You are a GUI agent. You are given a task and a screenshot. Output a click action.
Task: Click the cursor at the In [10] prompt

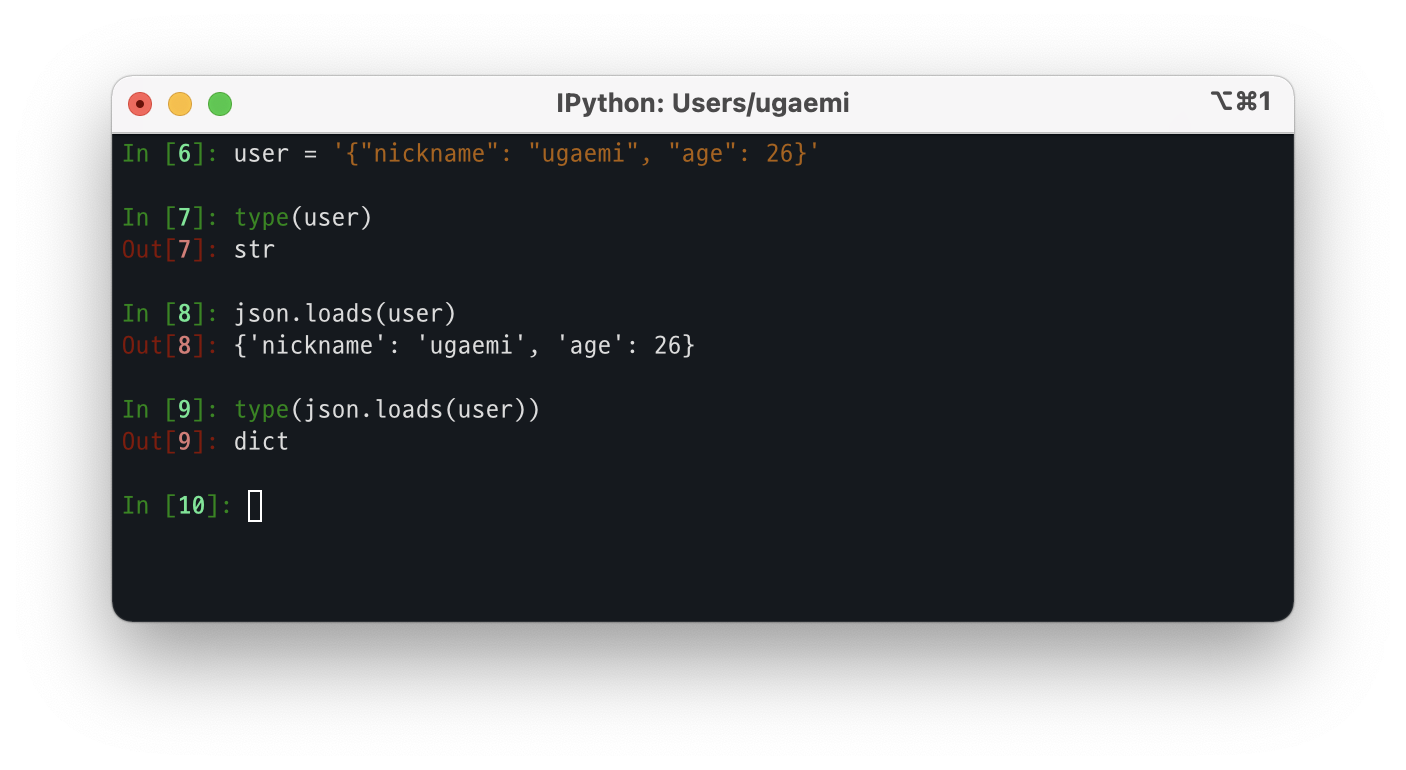tap(255, 506)
